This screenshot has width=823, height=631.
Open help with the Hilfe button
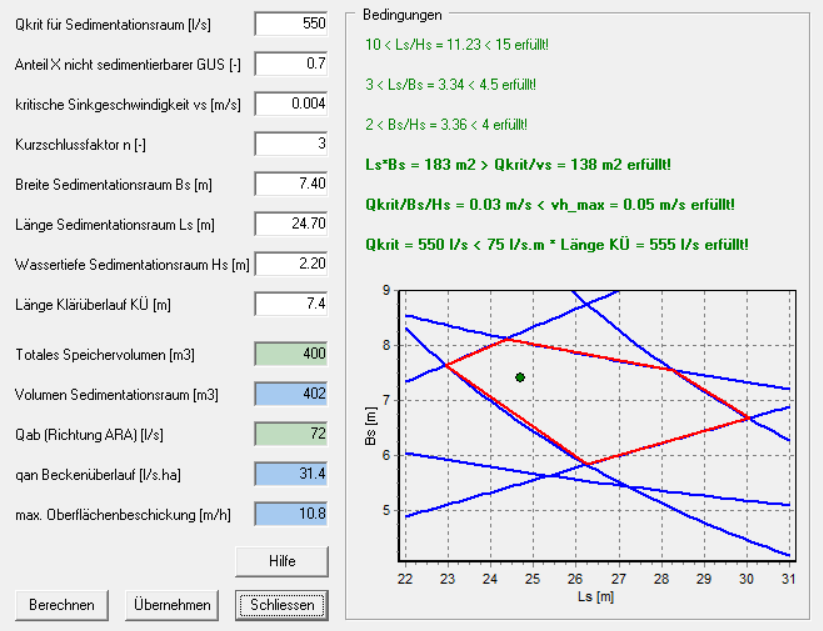[x=281, y=562]
